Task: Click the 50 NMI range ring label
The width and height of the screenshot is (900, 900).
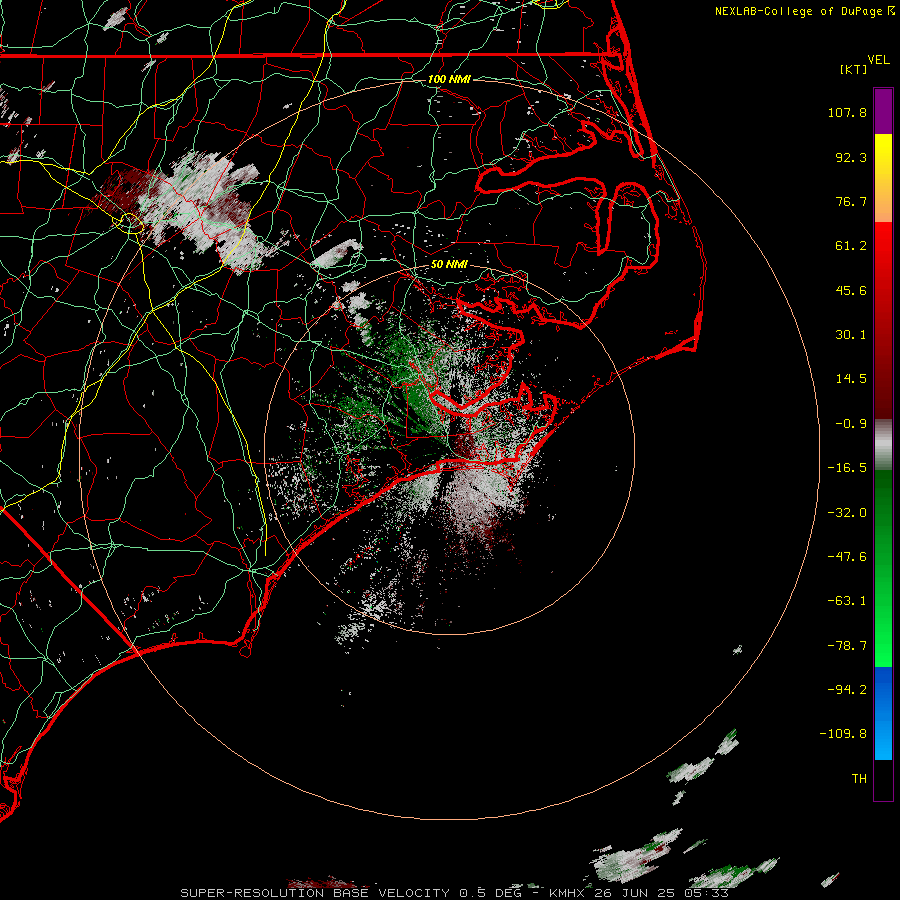Action: click(449, 265)
